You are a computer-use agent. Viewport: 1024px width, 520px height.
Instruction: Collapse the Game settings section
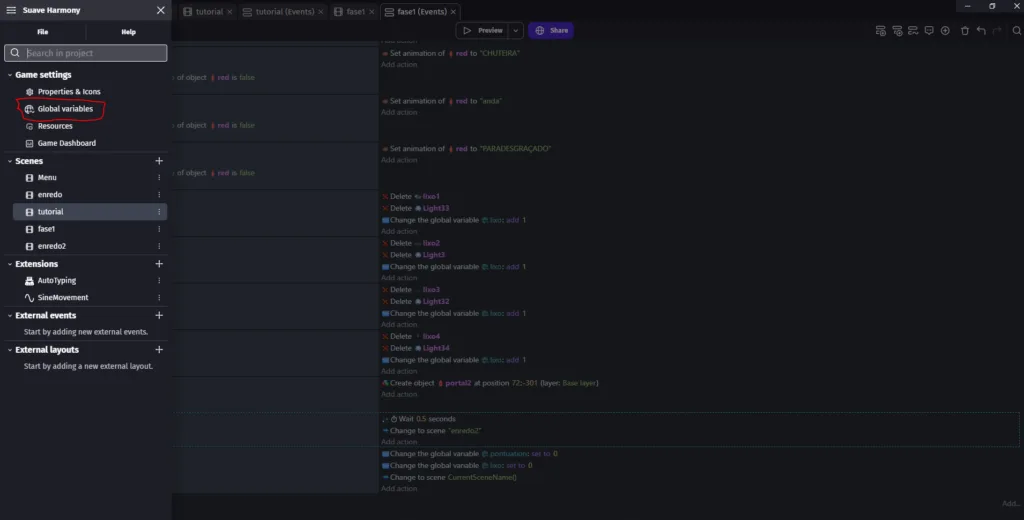point(10,75)
